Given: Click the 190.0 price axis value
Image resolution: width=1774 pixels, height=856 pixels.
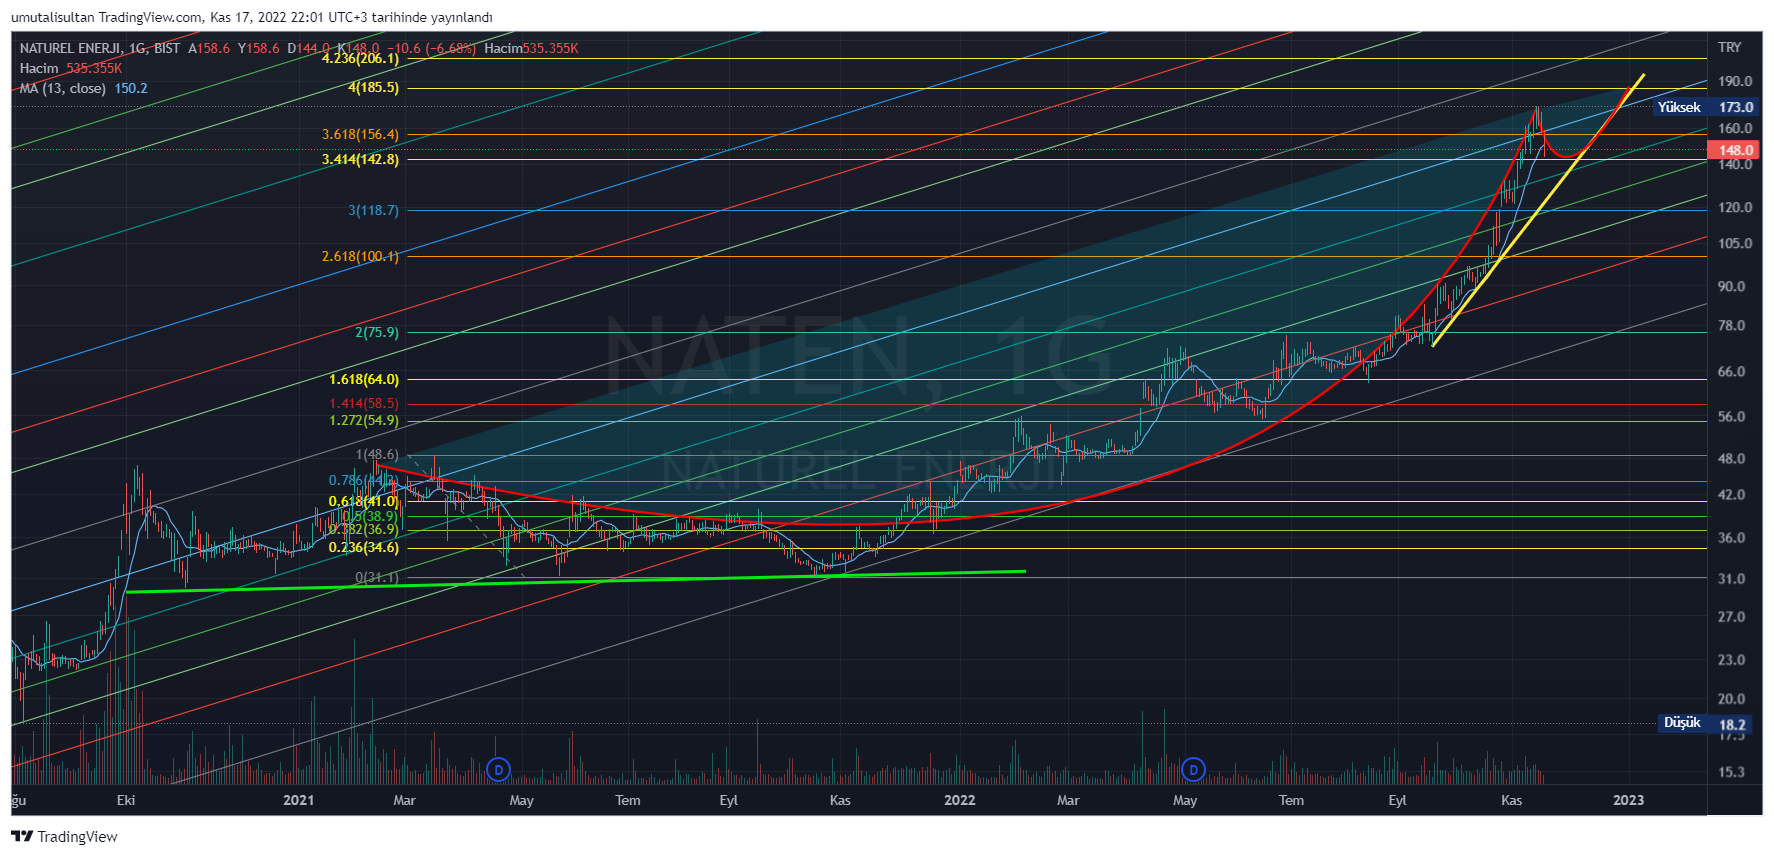Looking at the screenshot, I should [1735, 81].
